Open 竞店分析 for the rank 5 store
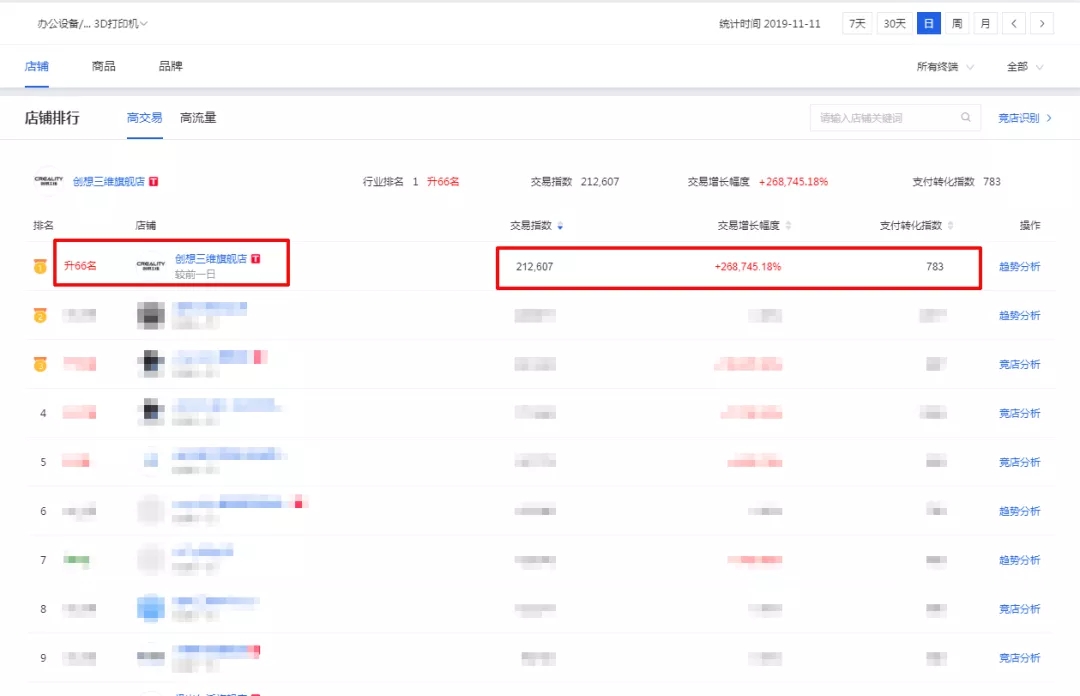This screenshot has height=696, width=1080. (1019, 462)
